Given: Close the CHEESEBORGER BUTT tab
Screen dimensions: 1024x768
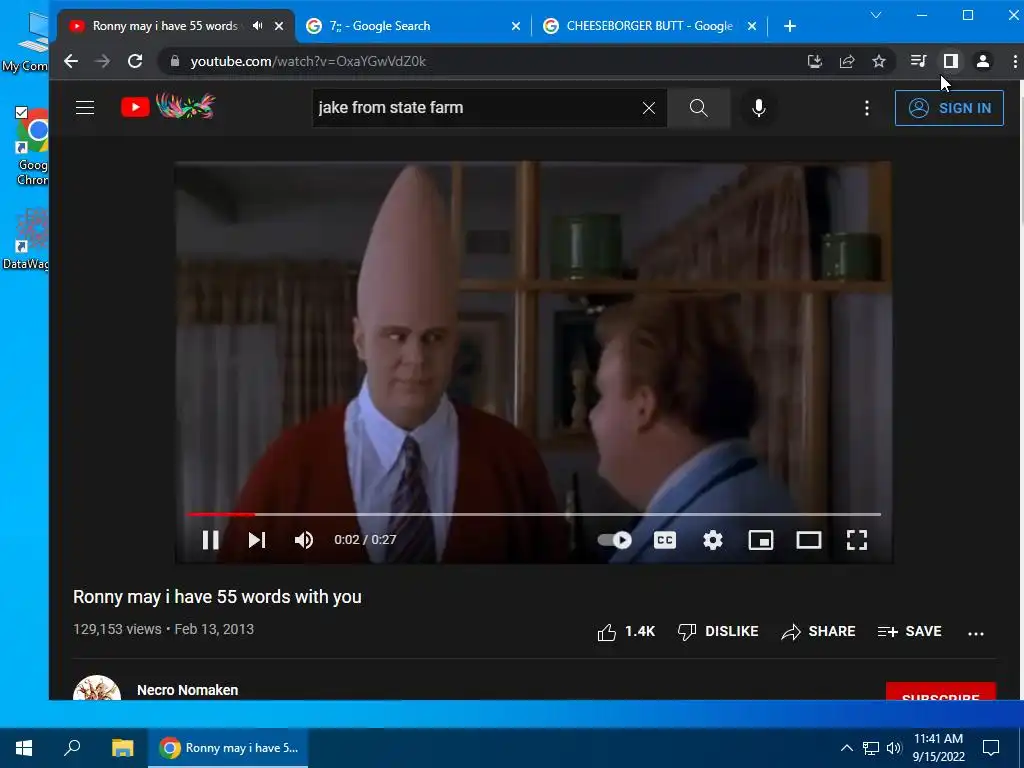Looking at the screenshot, I should pyautogui.click(x=752, y=26).
